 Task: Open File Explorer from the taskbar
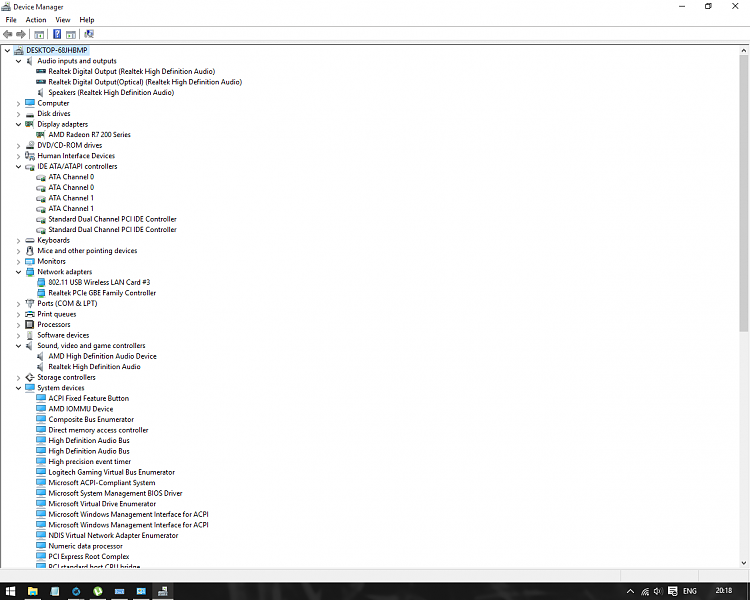[x=33, y=591]
